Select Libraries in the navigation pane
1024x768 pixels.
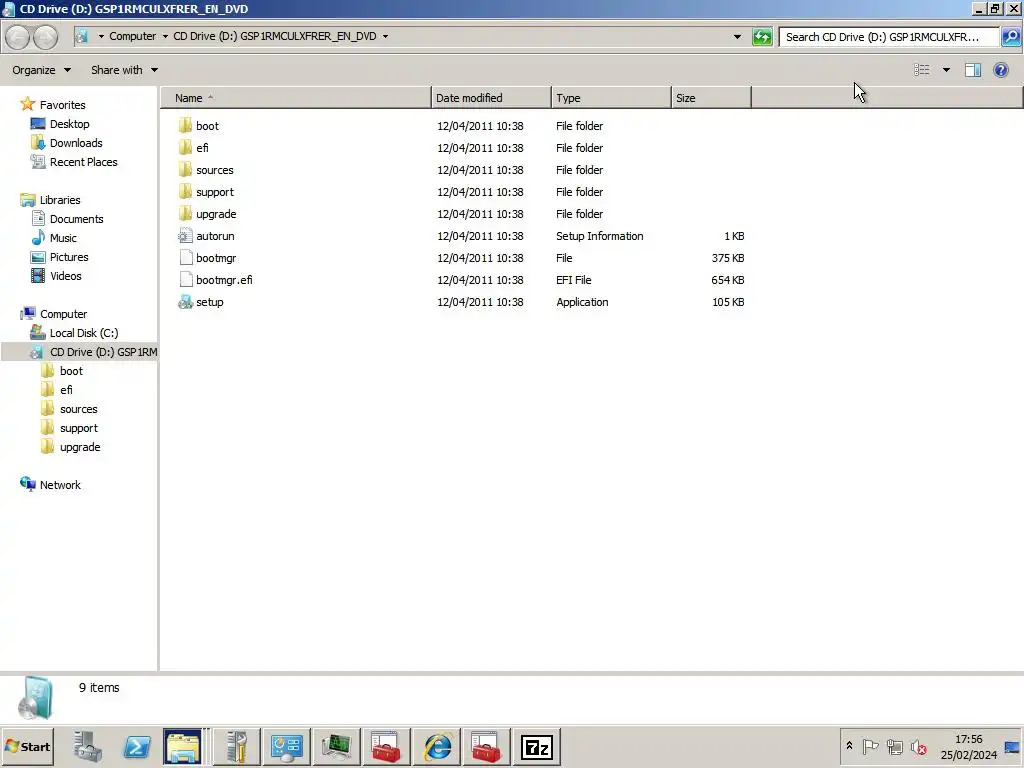[x=59, y=200]
